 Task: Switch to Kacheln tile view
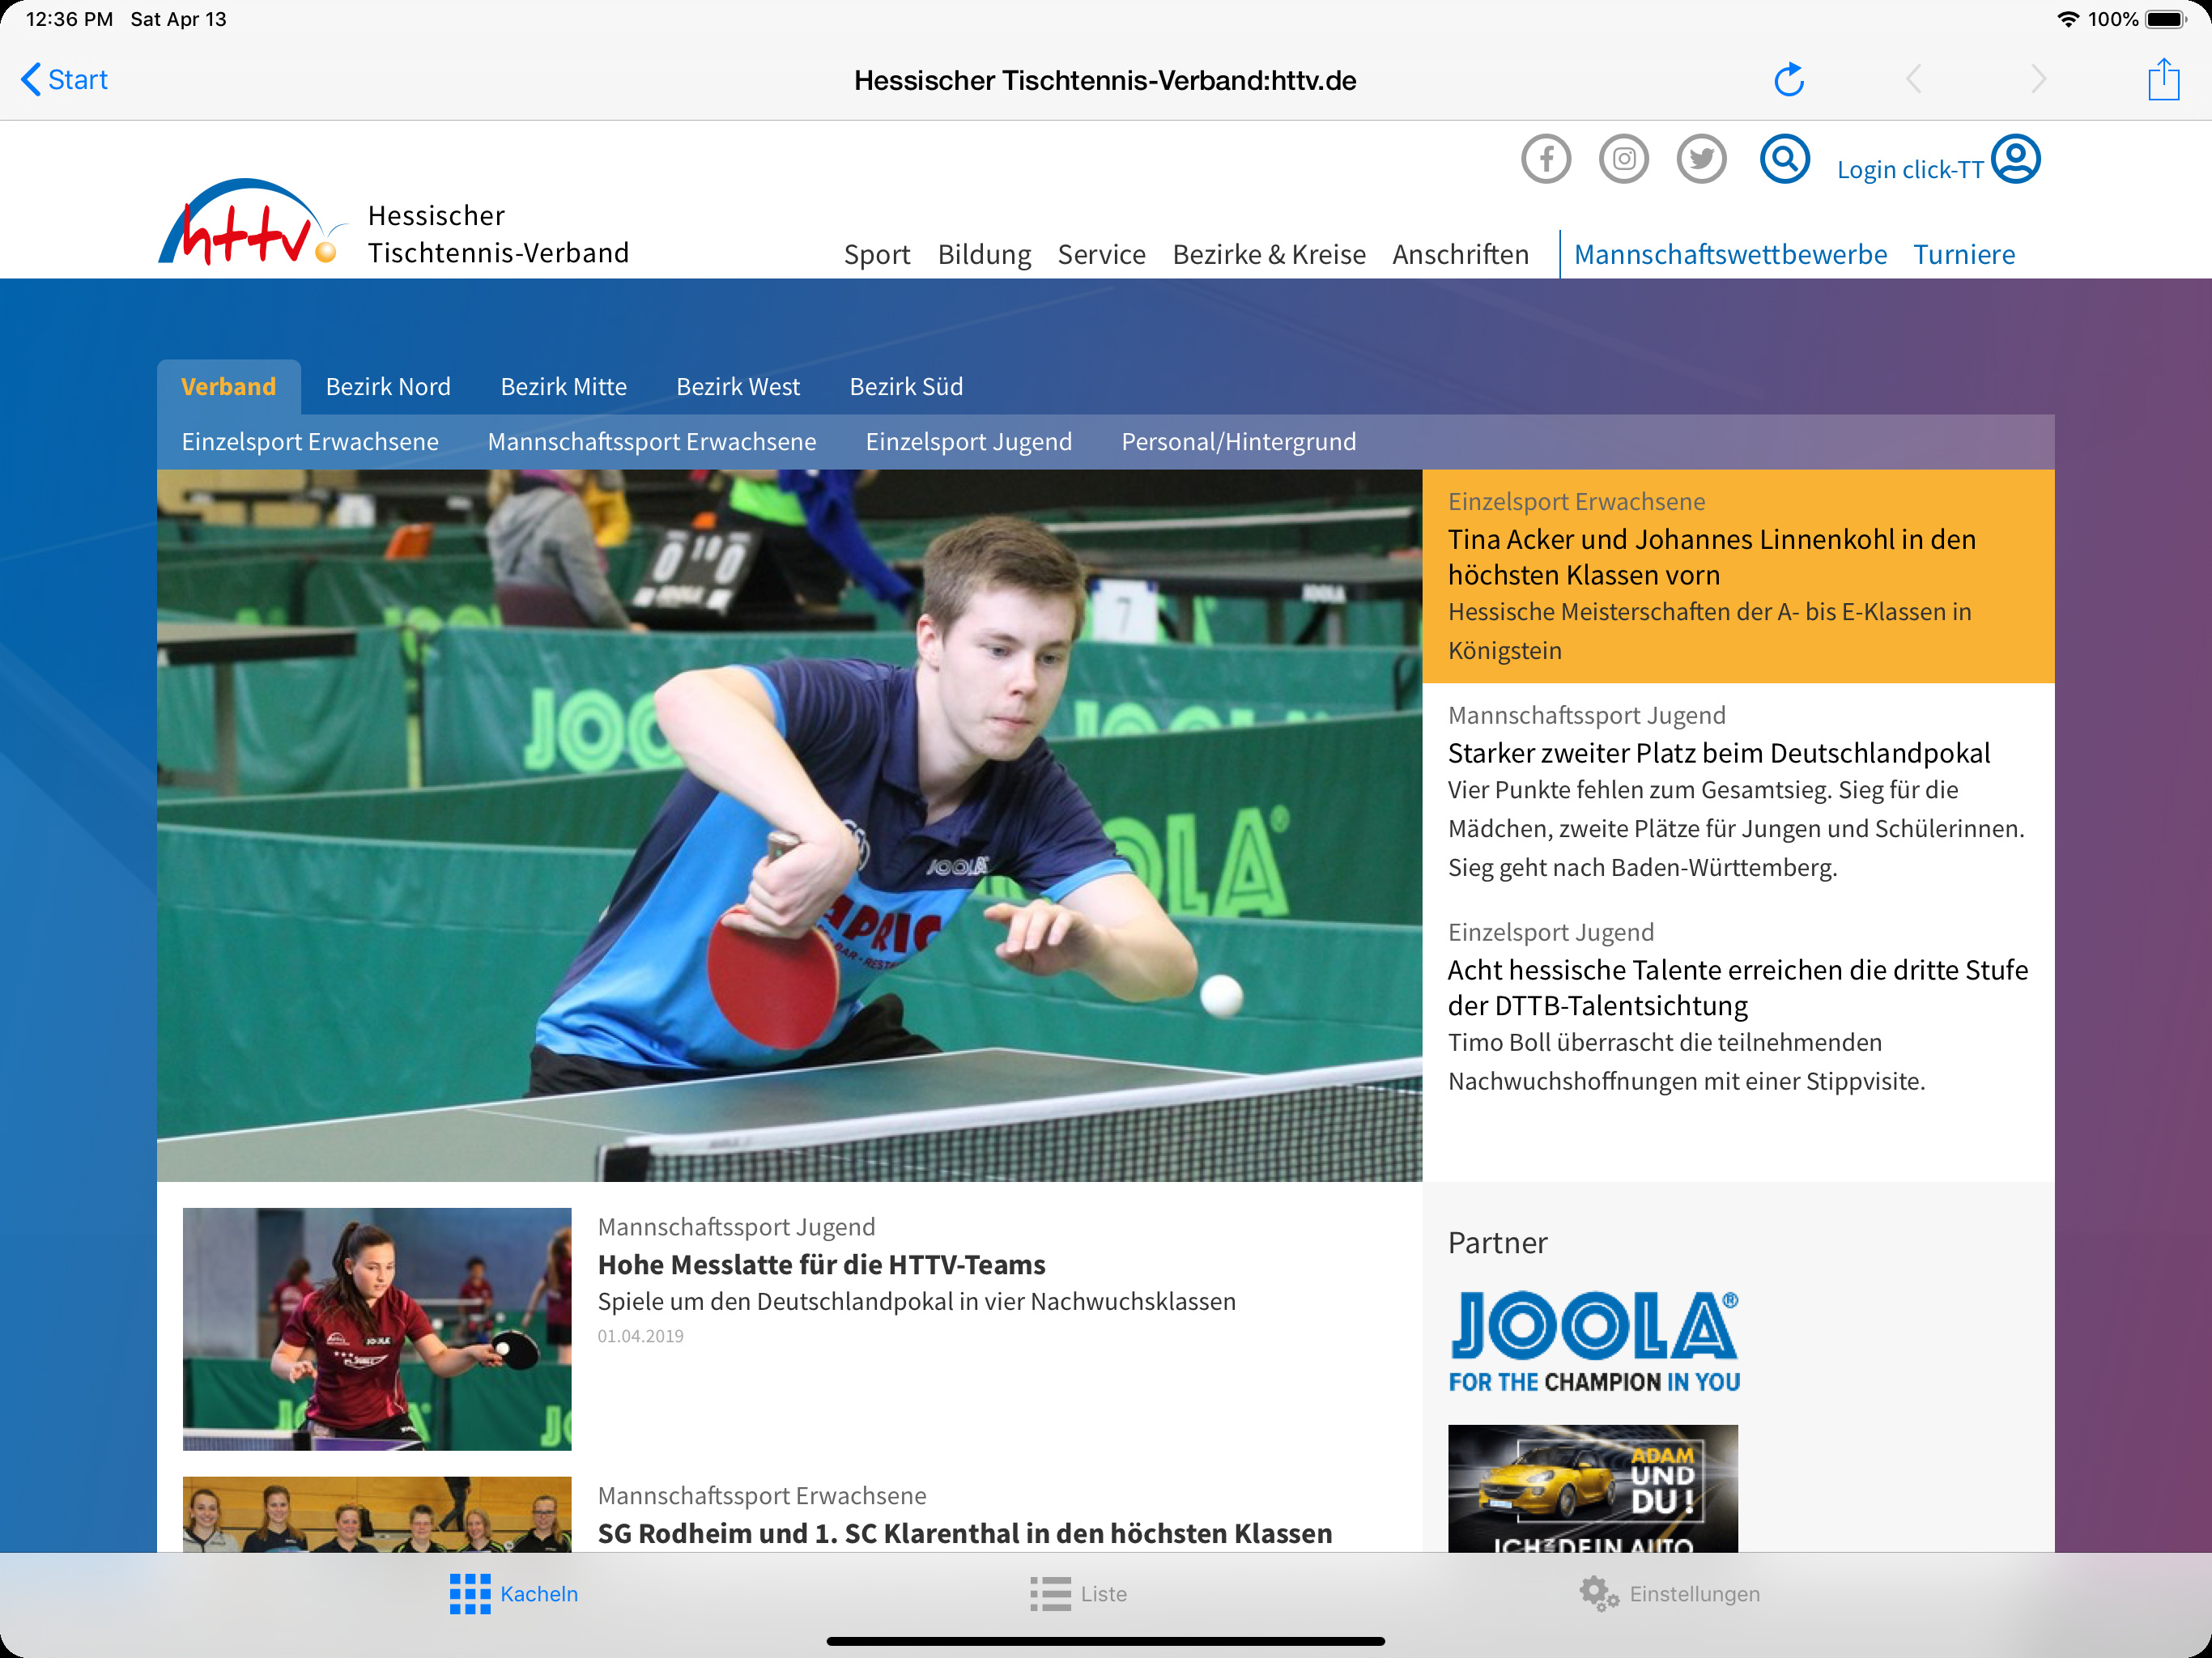[x=514, y=1594]
